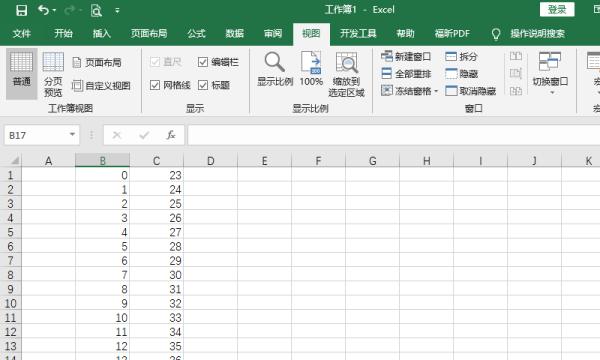Click the 页面布局 view button in the ribbon group
This screenshot has height=360, width=600.
97,62
